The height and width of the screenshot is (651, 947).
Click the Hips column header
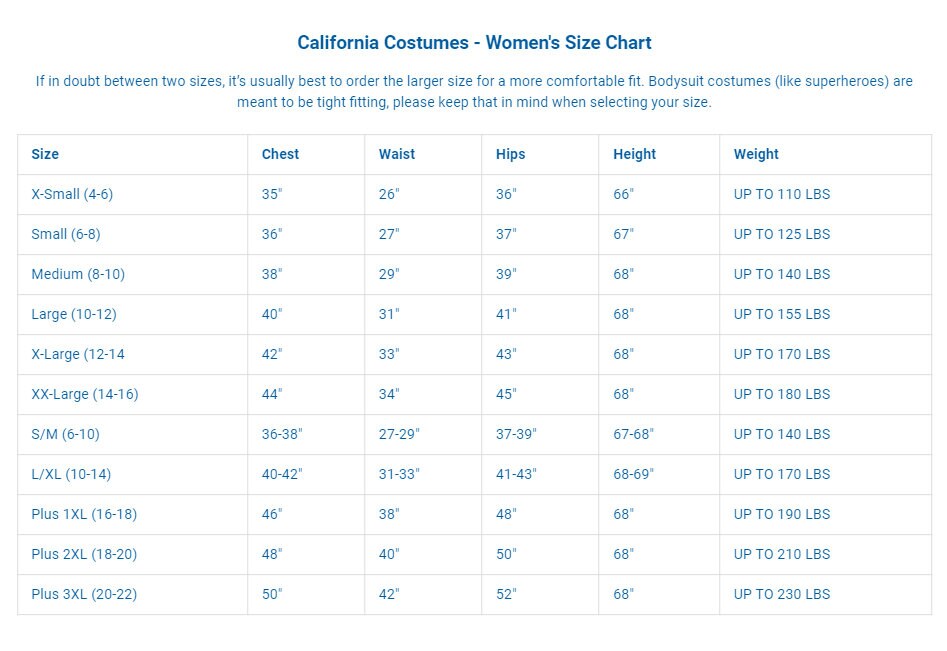click(510, 154)
